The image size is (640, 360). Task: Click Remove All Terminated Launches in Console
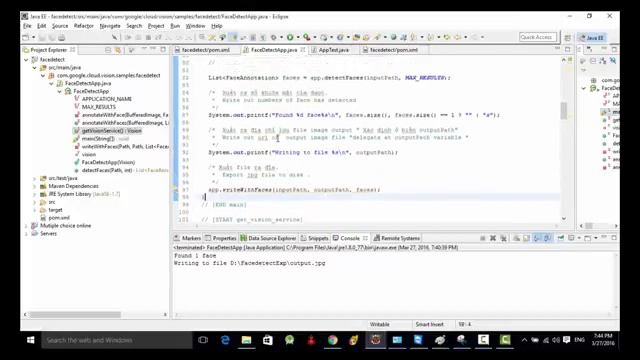pyautogui.click(x=503, y=238)
